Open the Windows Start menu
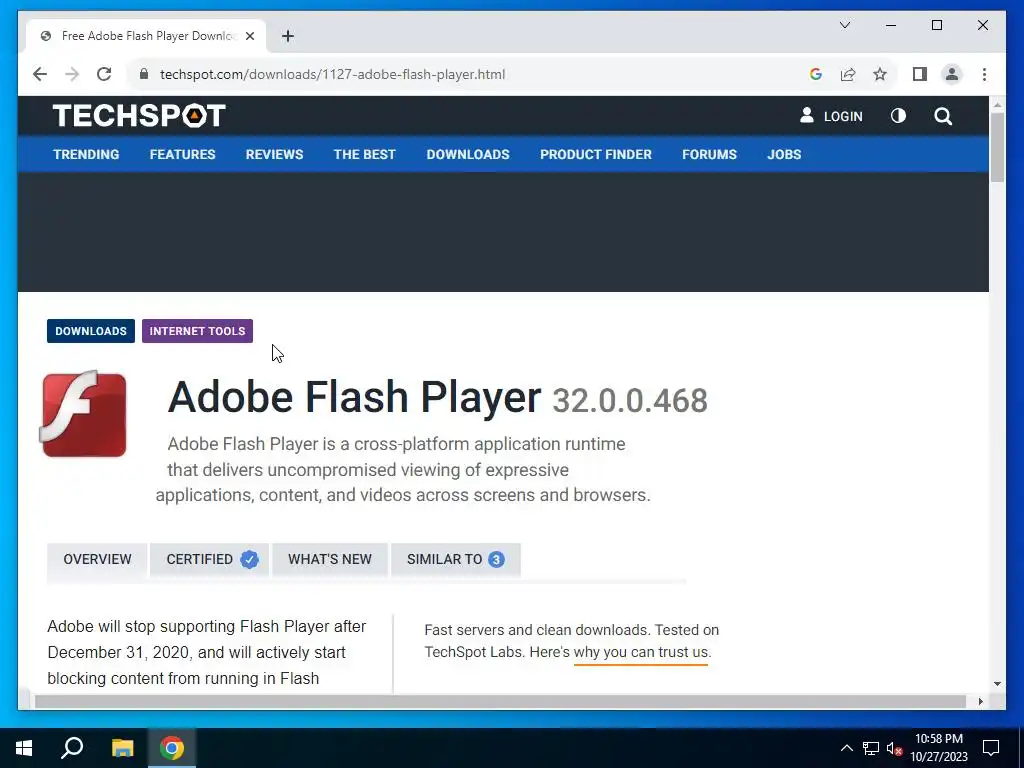The width and height of the screenshot is (1024, 768). 24,748
